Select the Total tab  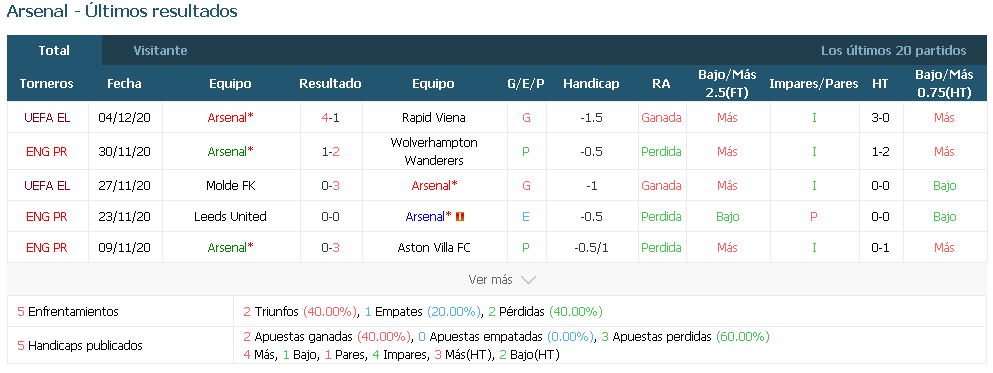54,51
